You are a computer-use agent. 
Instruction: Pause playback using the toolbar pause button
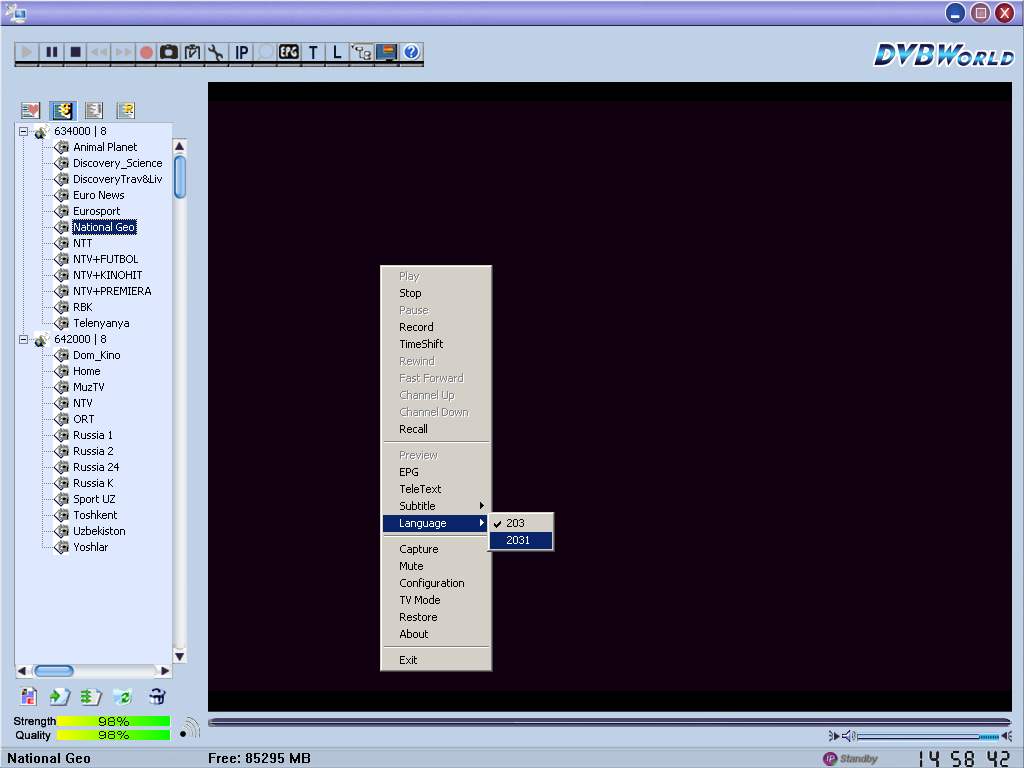[51, 52]
